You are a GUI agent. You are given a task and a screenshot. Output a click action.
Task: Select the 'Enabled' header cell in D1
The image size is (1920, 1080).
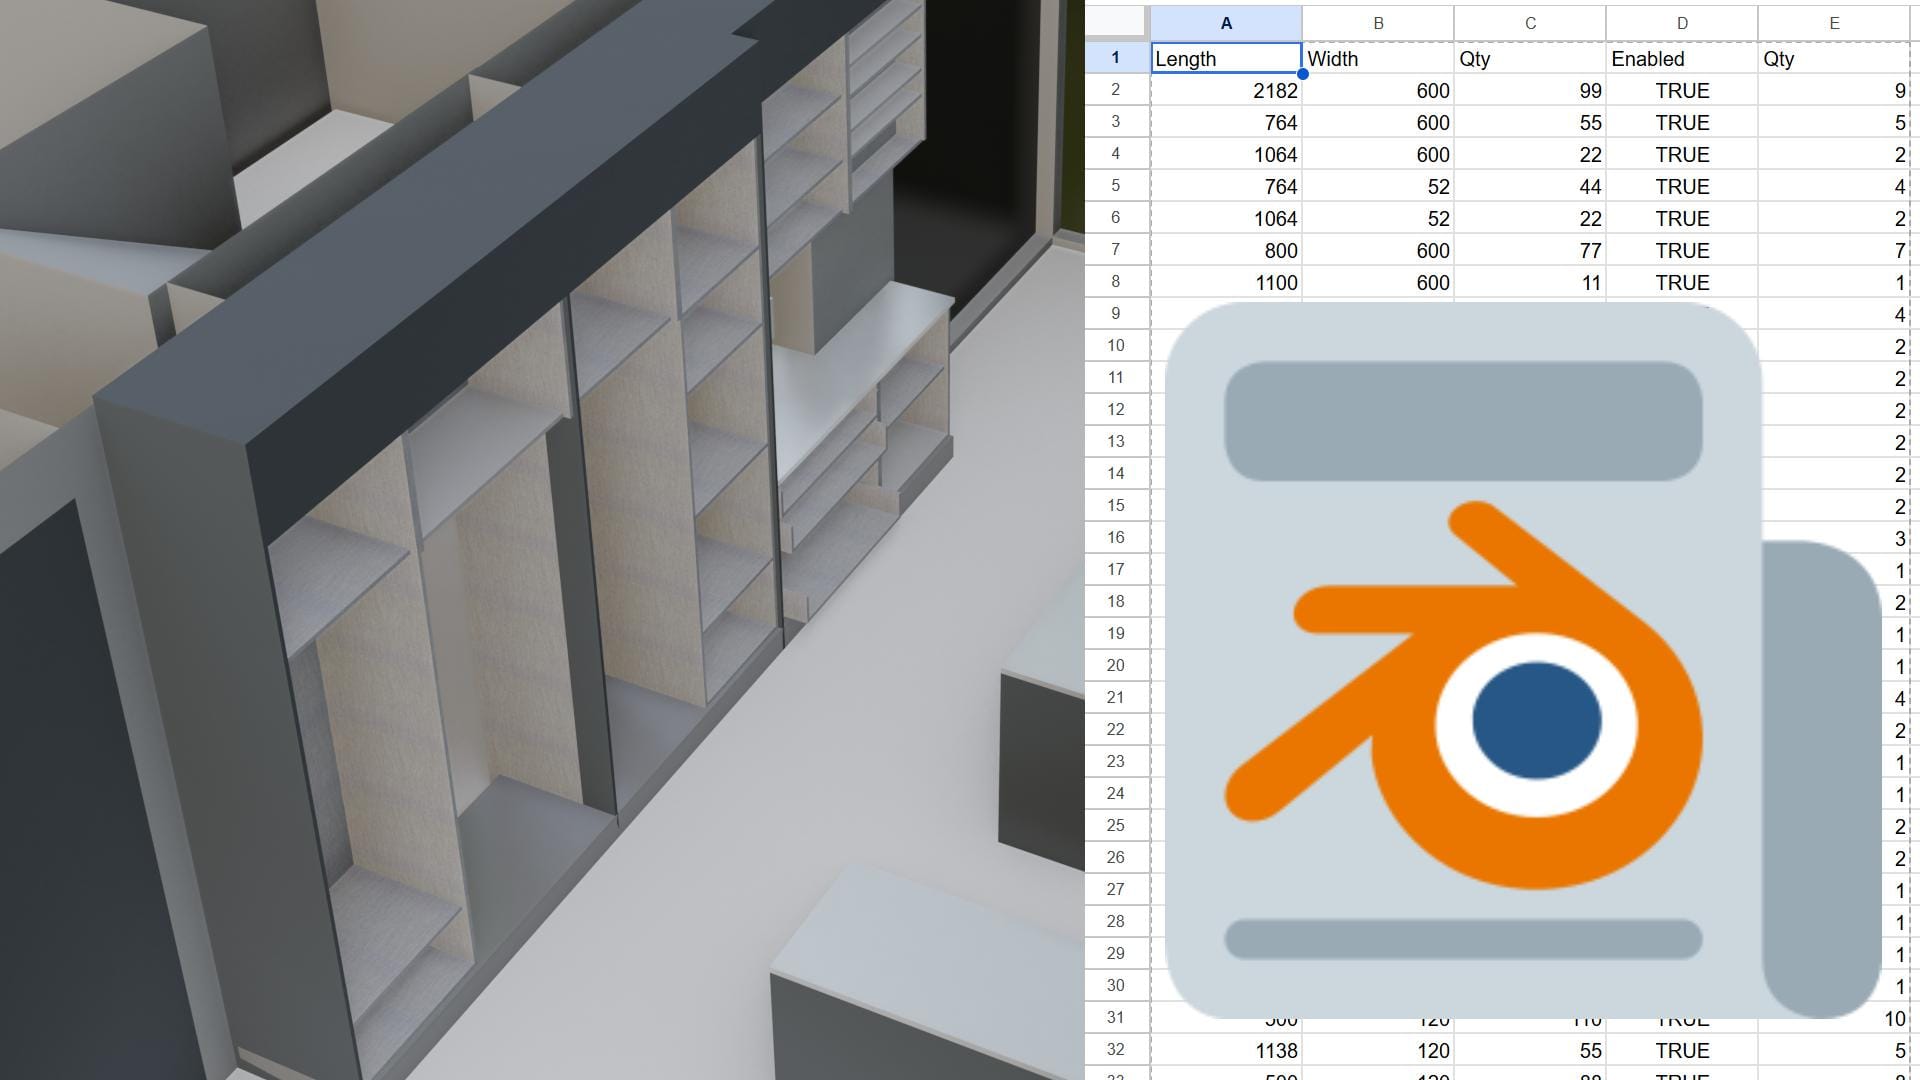1681,58
